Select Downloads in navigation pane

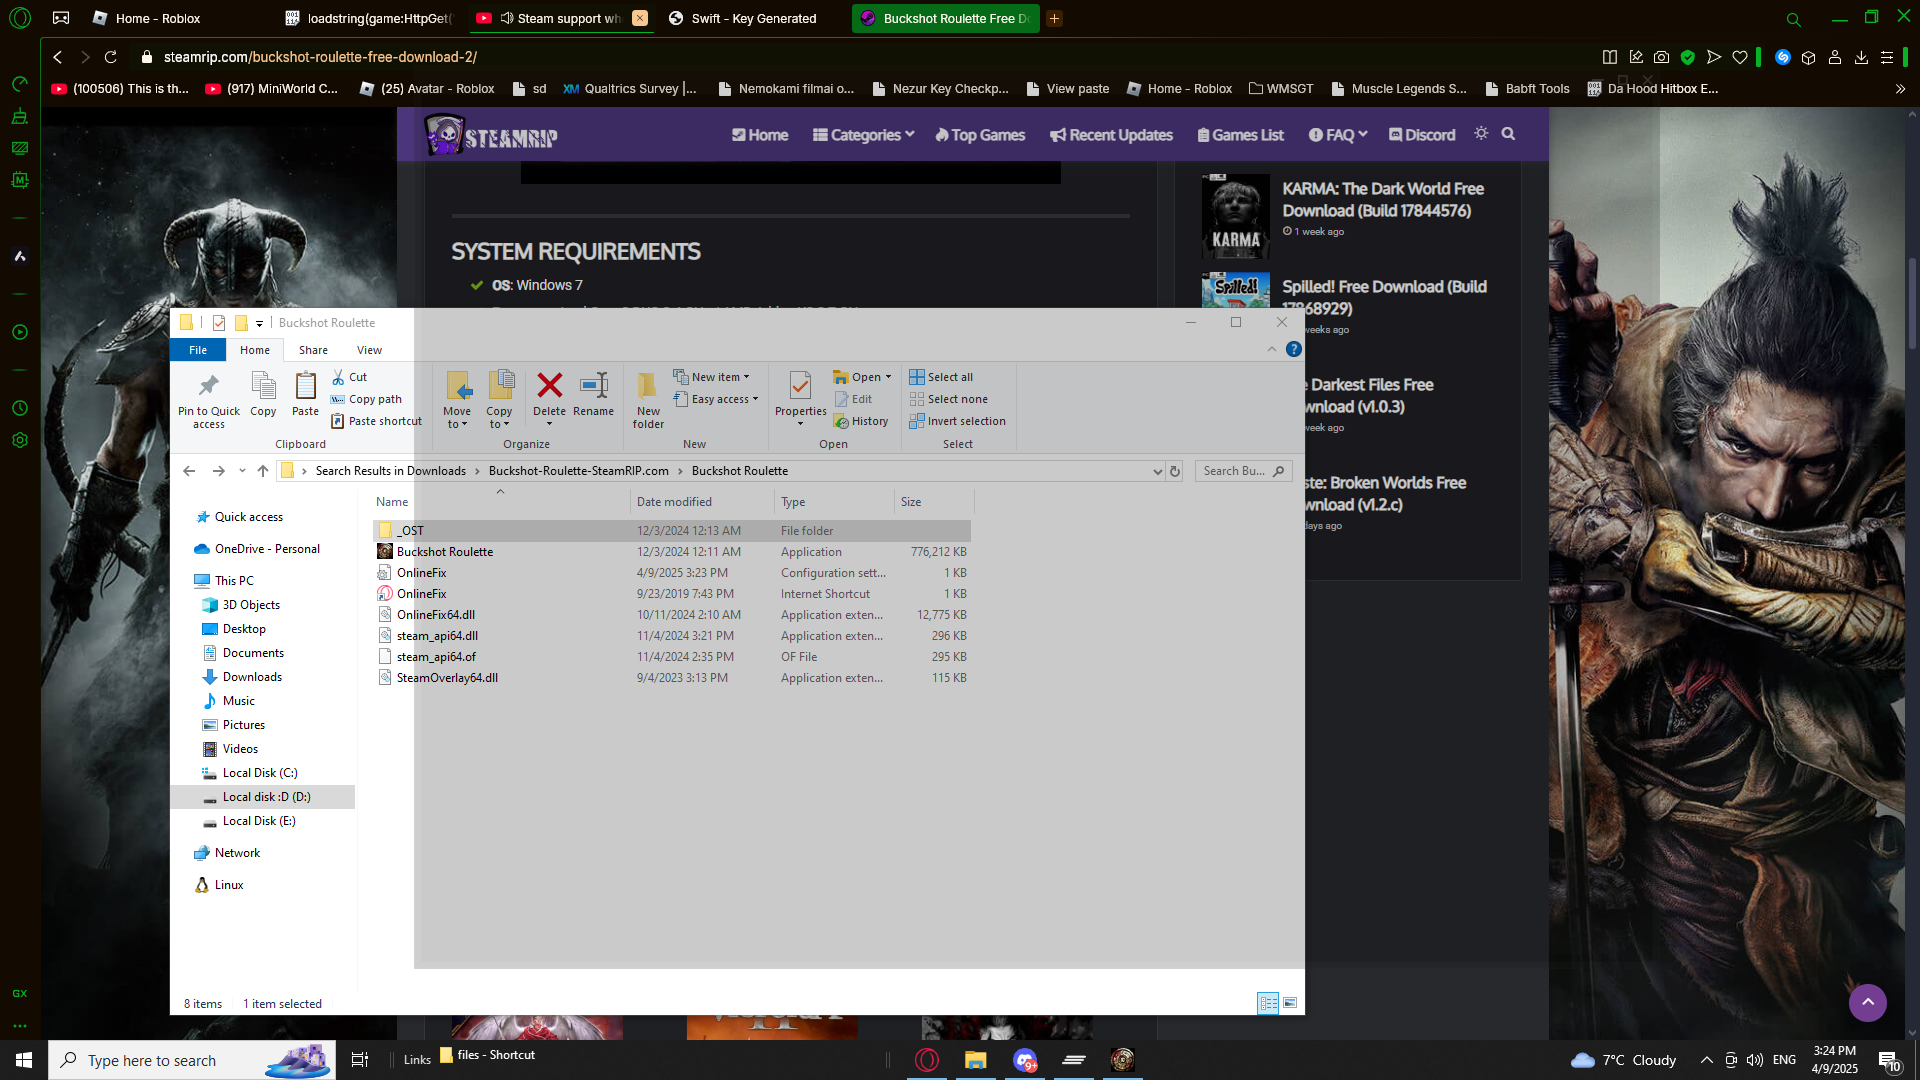click(252, 677)
